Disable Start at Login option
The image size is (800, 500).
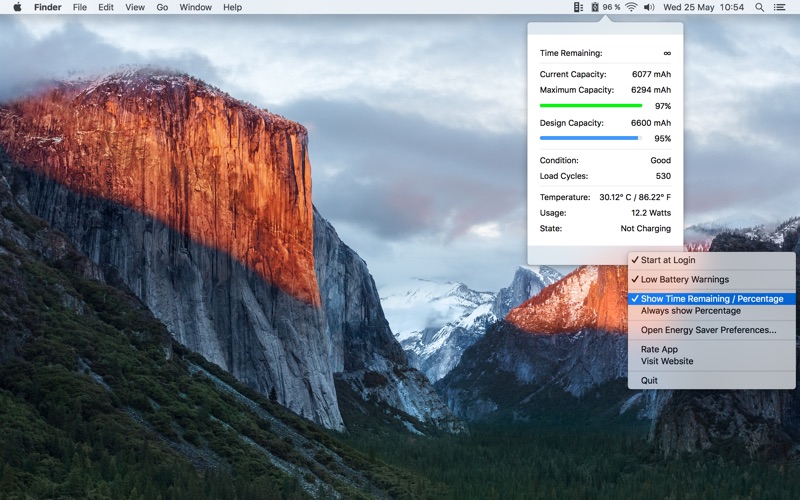click(x=668, y=260)
